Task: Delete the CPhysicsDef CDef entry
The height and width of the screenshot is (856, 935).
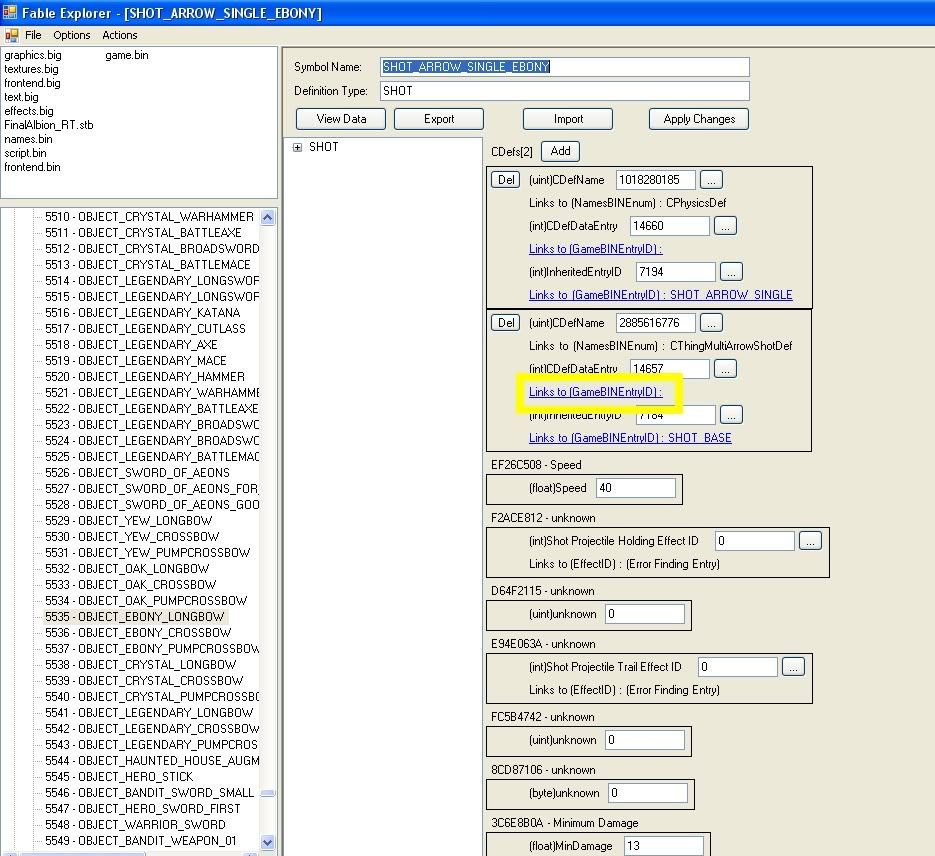Action: point(506,179)
